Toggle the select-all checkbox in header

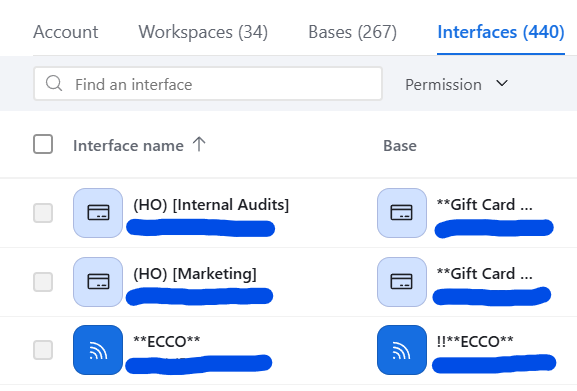pos(43,144)
